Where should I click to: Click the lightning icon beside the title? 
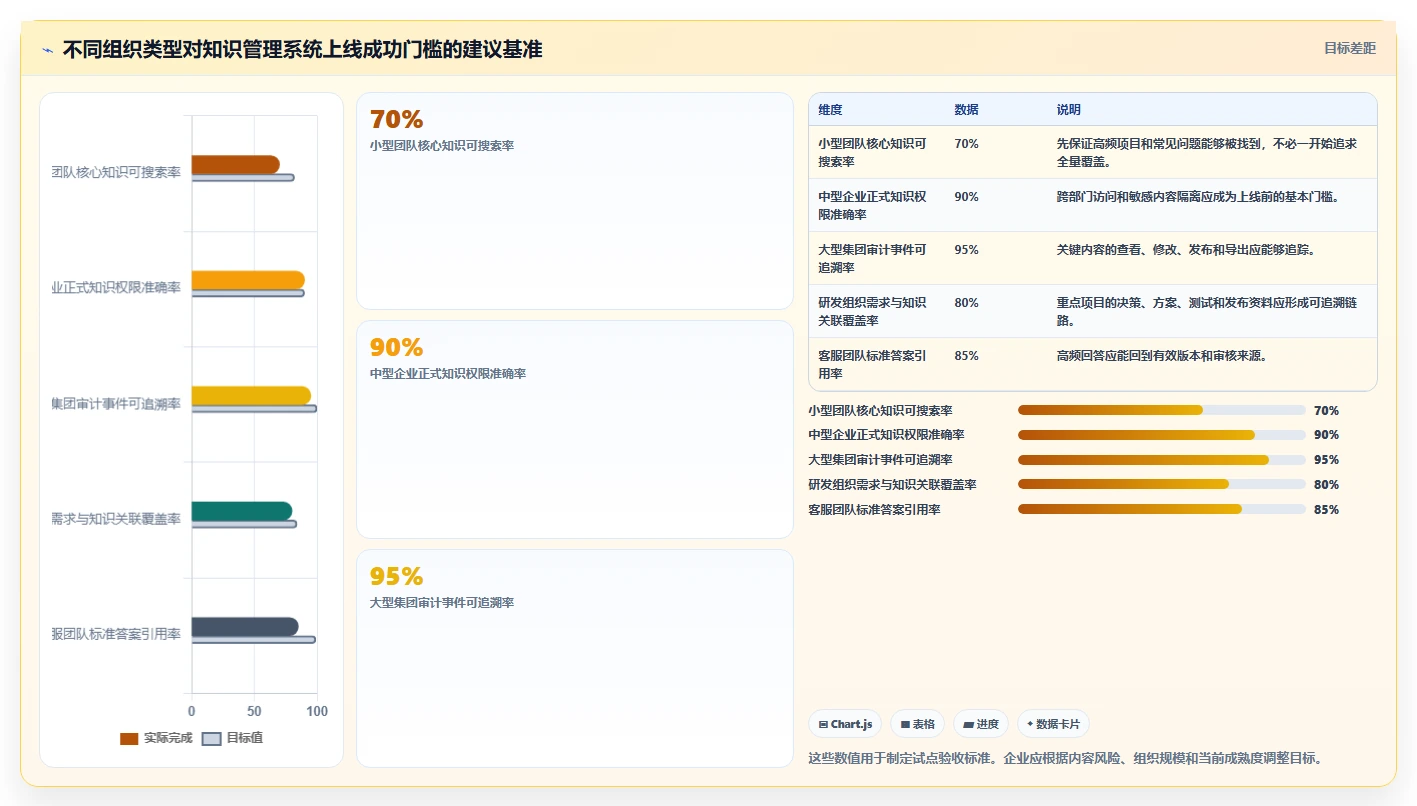coord(48,50)
